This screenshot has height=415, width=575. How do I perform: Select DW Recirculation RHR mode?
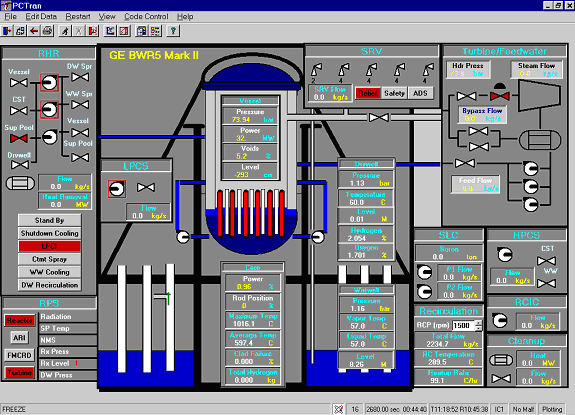(50, 285)
